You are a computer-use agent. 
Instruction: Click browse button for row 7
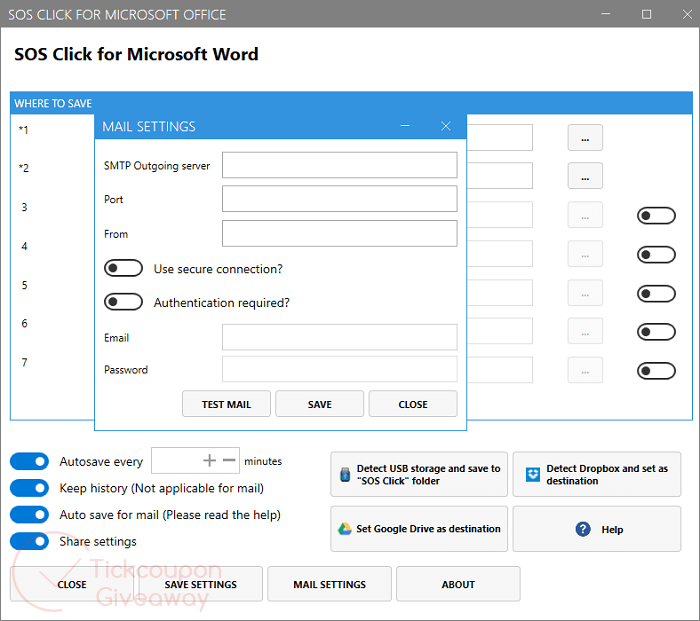click(585, 370)
